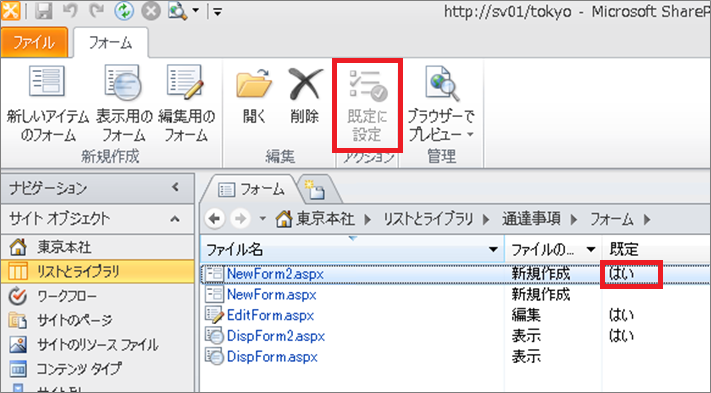Screen dimensions: 711x393
Task: Click the はい cell in NewForm2.aspx row
Action: point(621,274)
